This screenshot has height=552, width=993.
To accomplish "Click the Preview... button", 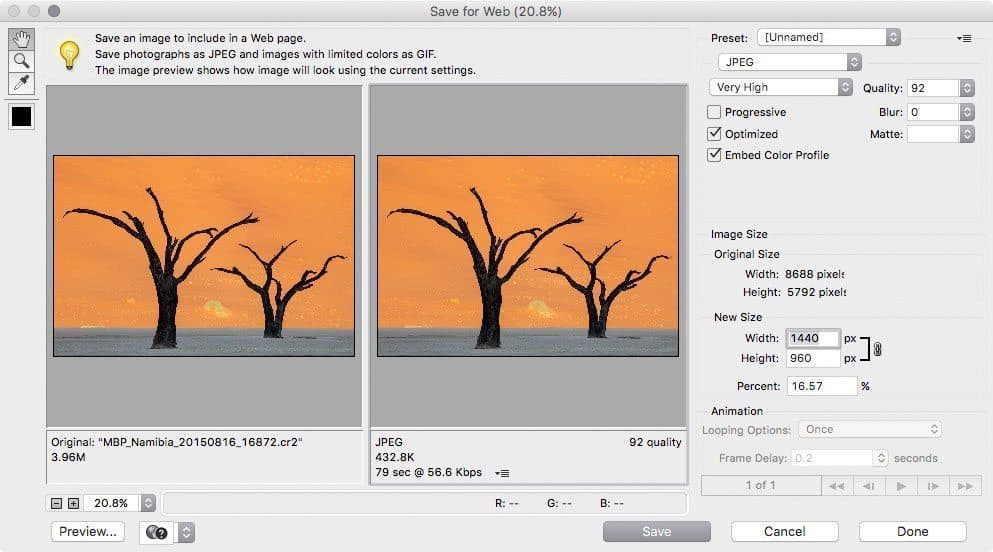I will (x=88, y=532).
